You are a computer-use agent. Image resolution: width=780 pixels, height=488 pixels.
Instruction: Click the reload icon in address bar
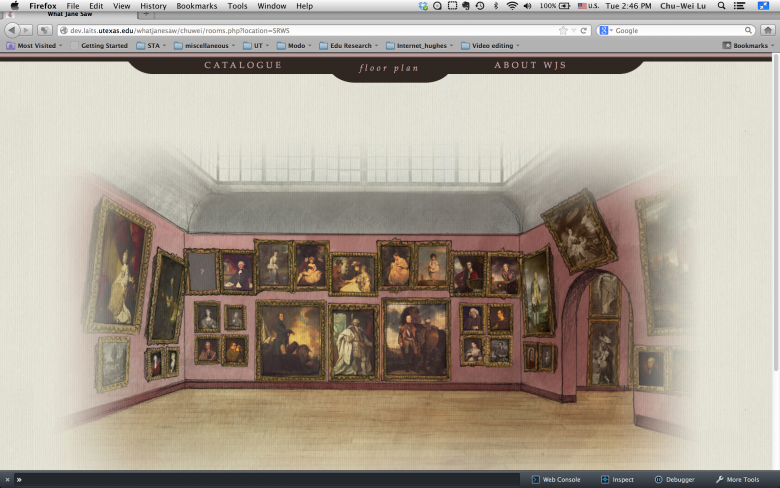(584, 30)
